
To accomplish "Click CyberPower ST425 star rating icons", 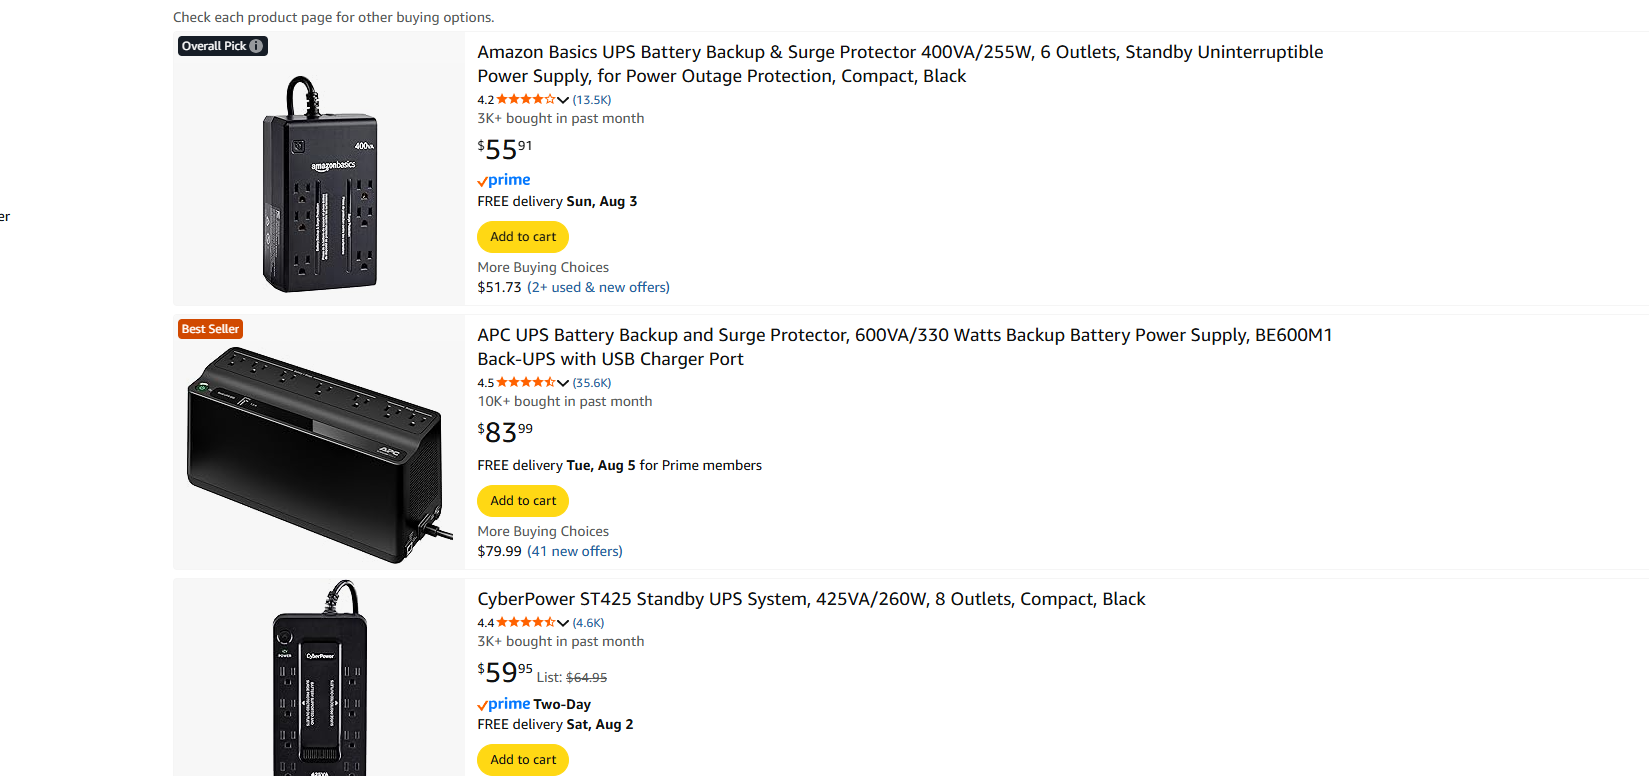I will (526, 622).
